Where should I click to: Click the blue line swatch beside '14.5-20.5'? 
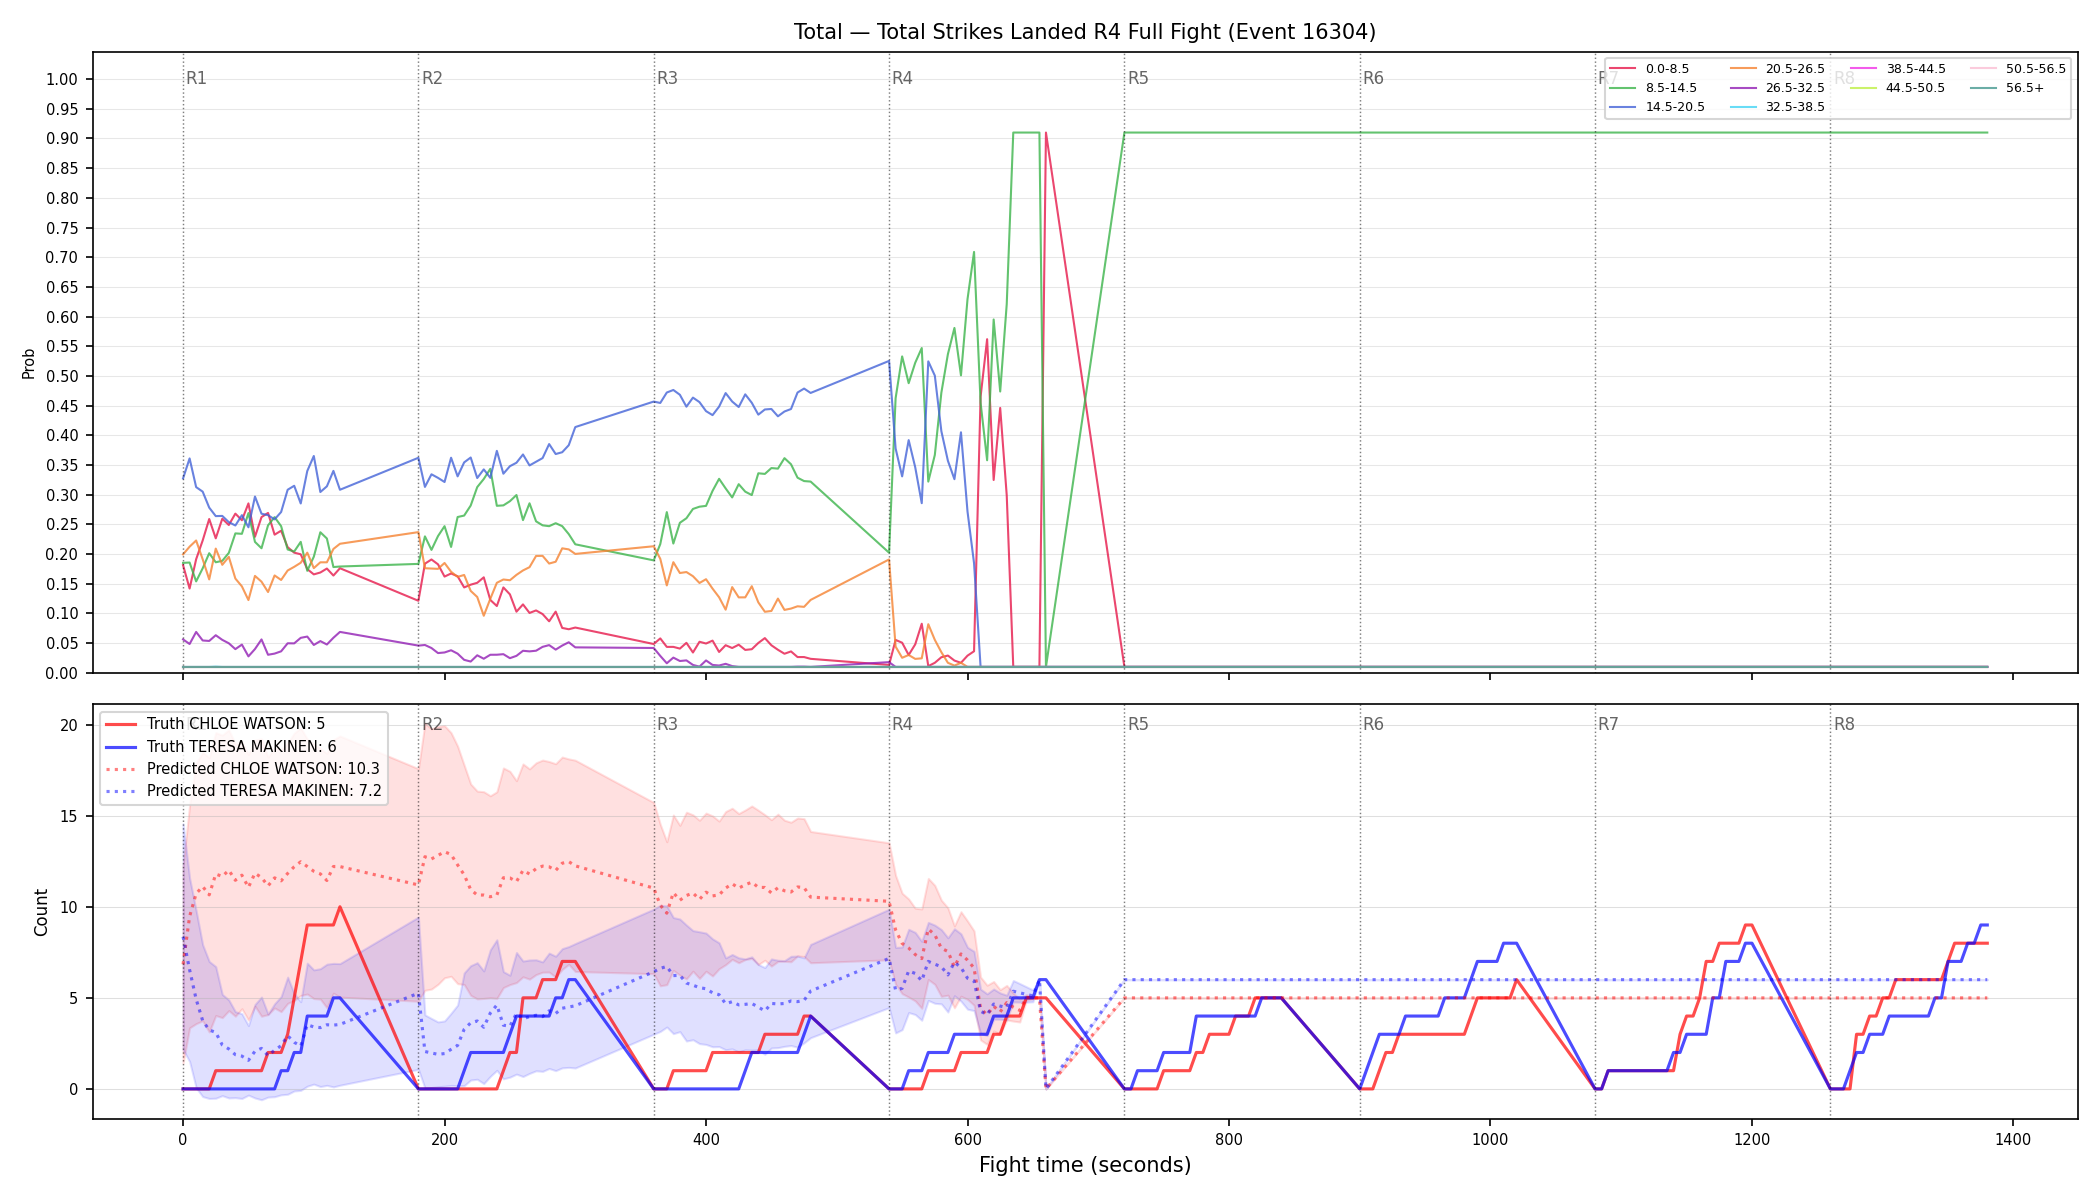pos(1624,107)
